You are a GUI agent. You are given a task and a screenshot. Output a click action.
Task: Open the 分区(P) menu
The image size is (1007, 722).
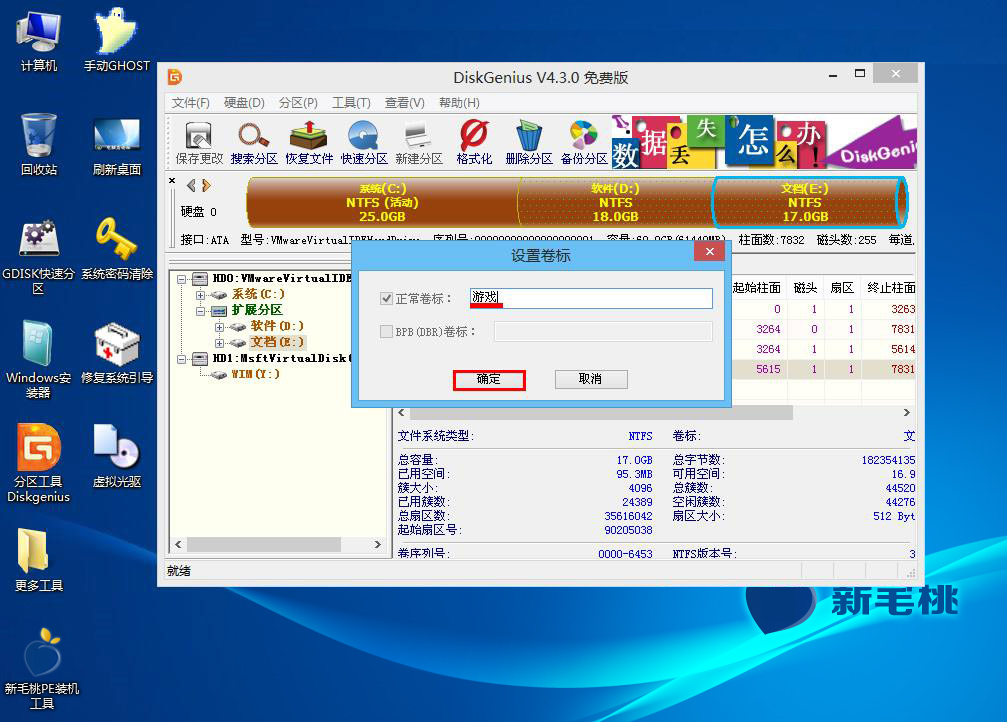pyautogui.click(x=298, y=103)
